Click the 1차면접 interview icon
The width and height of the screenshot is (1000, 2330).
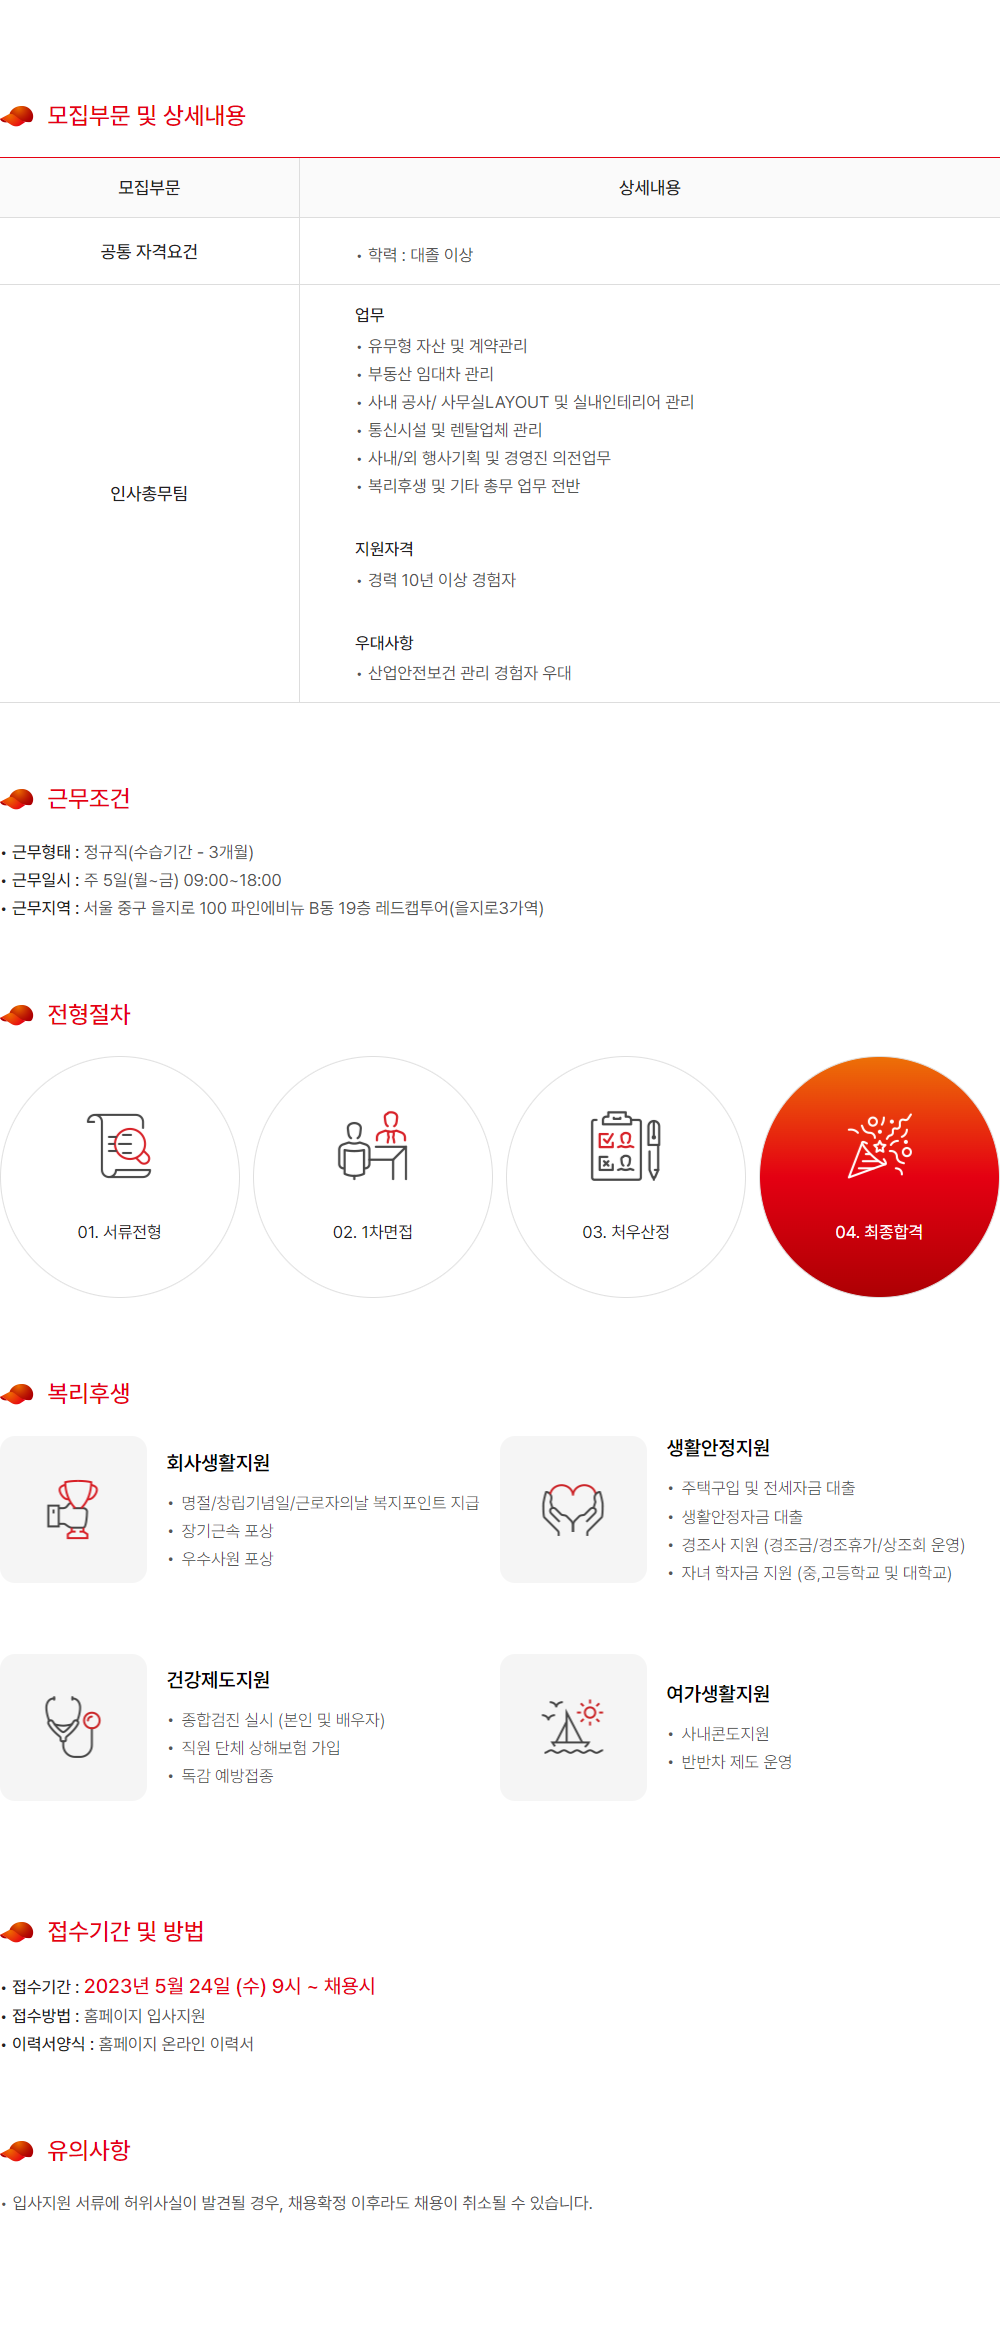tap(373, 1146)
